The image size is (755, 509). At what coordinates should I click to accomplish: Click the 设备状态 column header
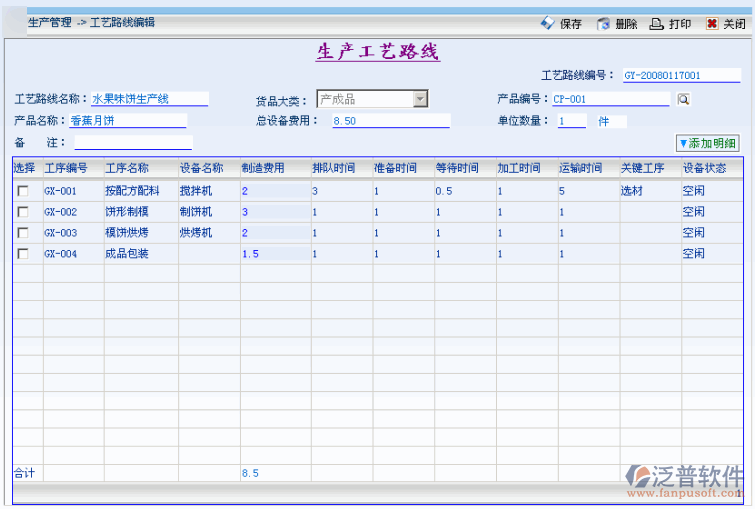coord(704,168)
